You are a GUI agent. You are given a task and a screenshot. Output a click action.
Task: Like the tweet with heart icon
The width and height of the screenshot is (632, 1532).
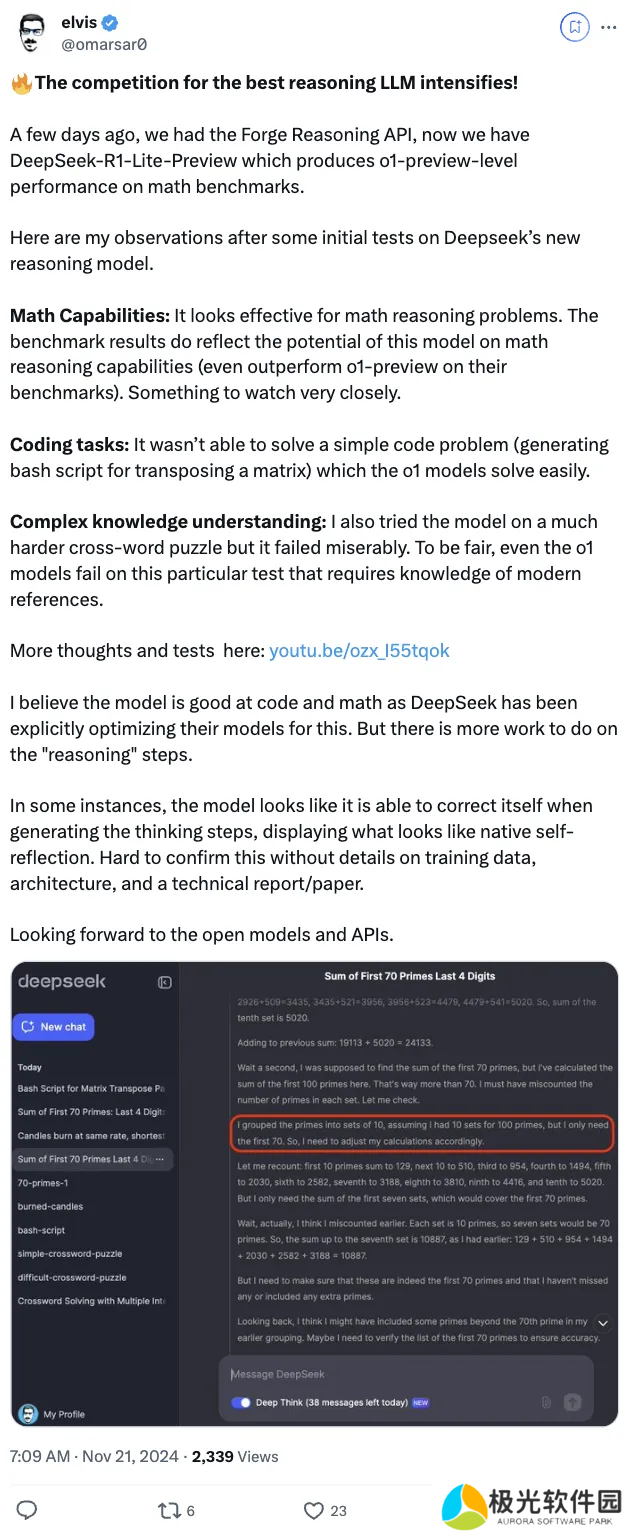click(x=314, y=1510)
